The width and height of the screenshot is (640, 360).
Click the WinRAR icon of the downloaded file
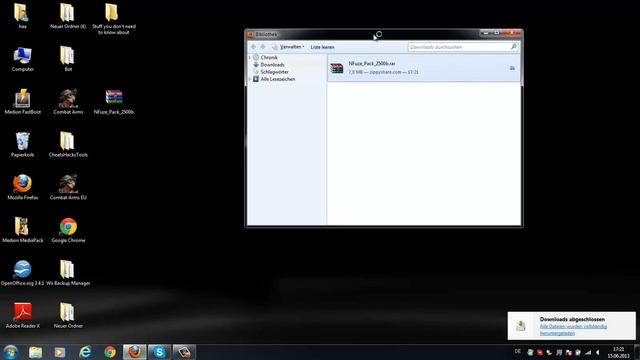337,68
